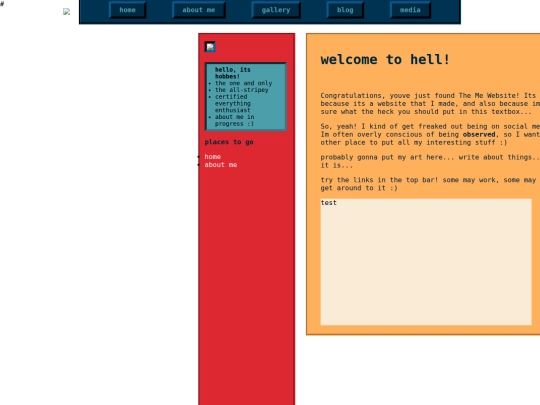Click the 'places to go' heading
The image size is (540, 405).
(229, 142)
